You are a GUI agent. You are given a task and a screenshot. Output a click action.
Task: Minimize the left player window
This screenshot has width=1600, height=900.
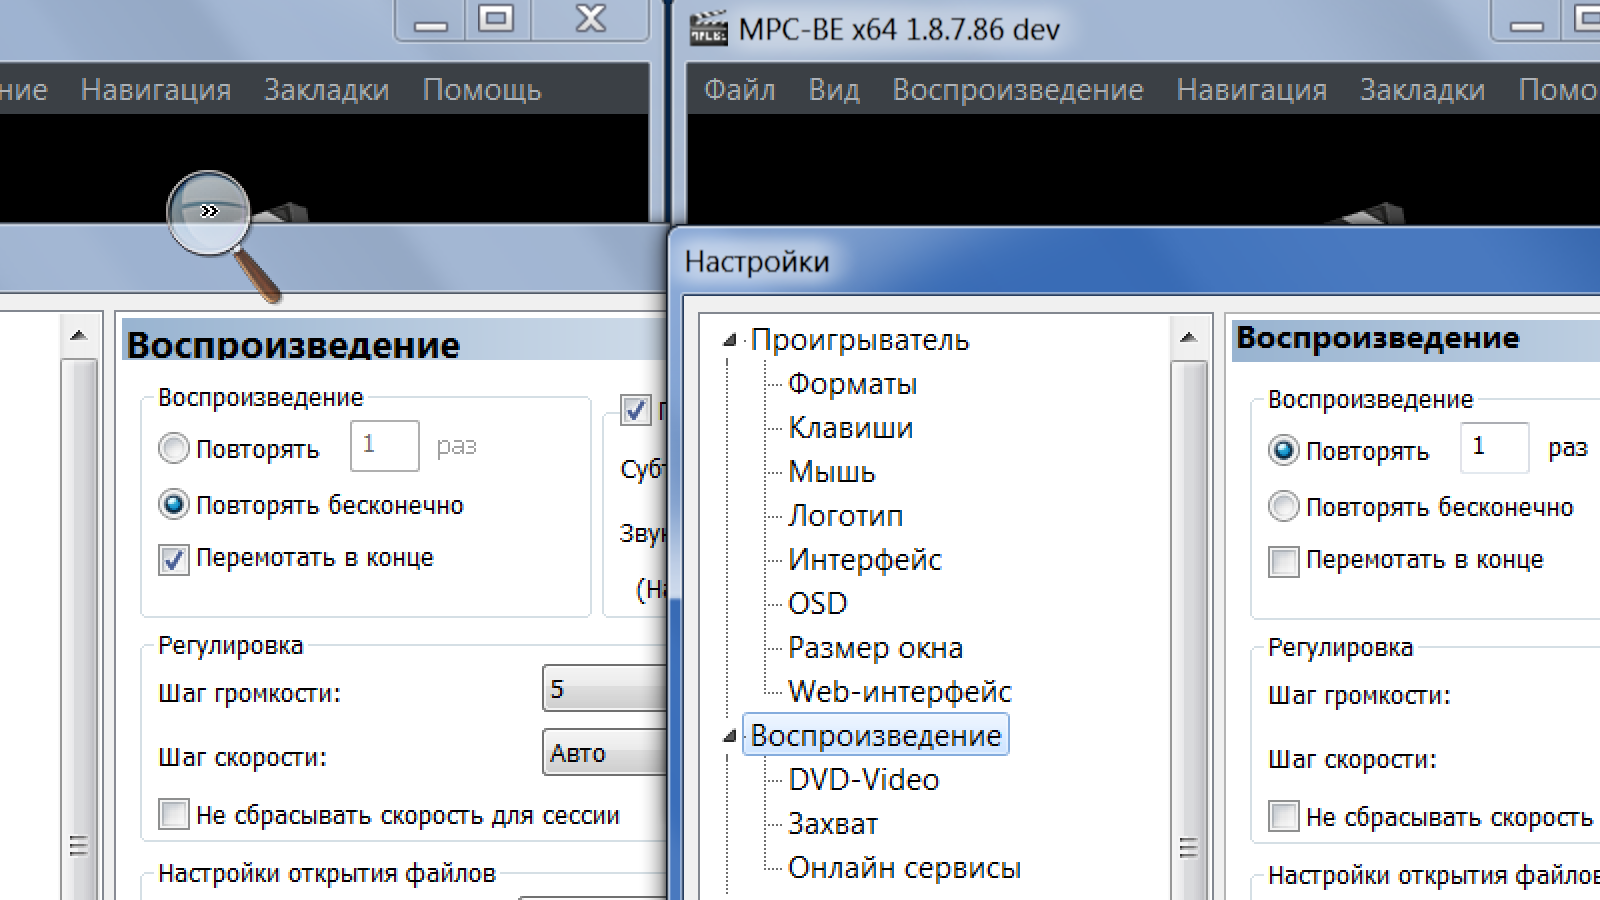click(431, 21)
